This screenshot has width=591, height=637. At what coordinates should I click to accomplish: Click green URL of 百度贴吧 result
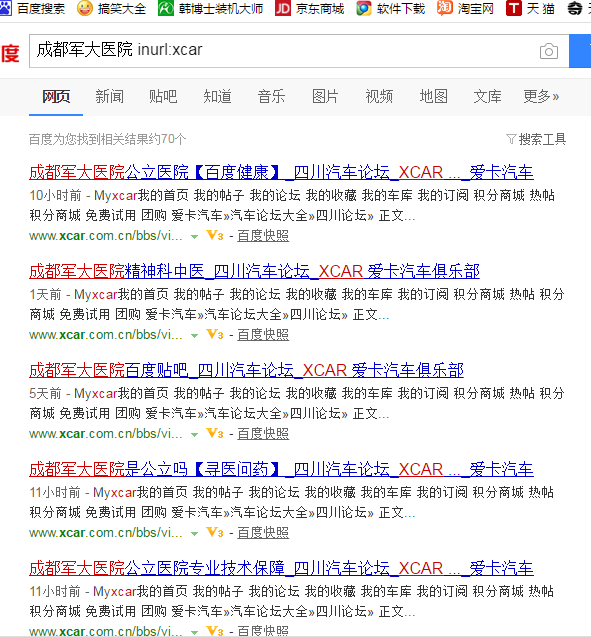pos(106,434)
